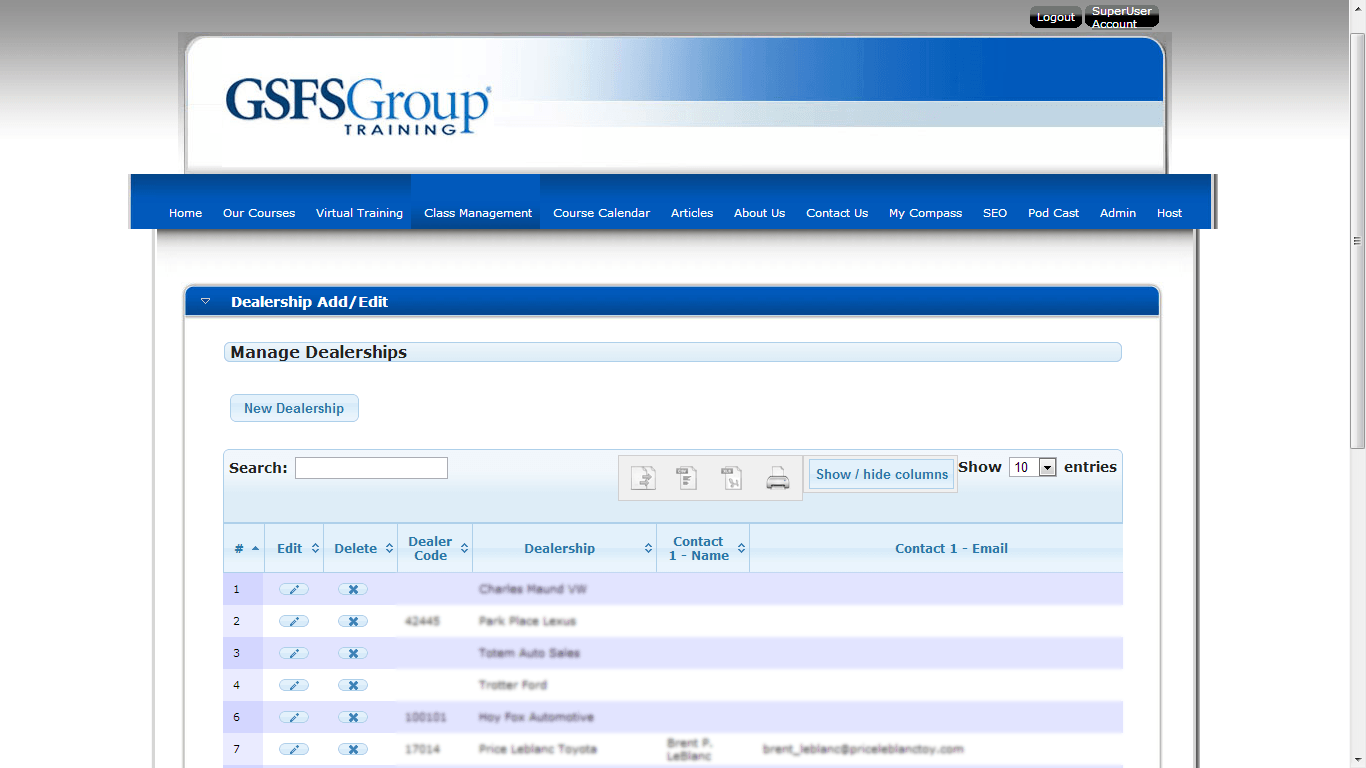1366x768 pixels.
Task: Focus the Search input field
Action: click(371, 468)
